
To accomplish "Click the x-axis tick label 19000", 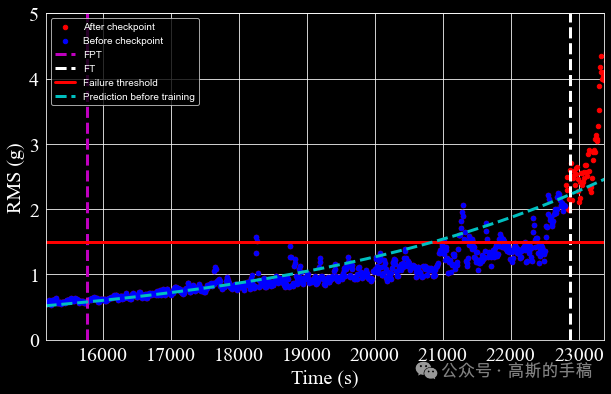I will (x=307, y=355).
